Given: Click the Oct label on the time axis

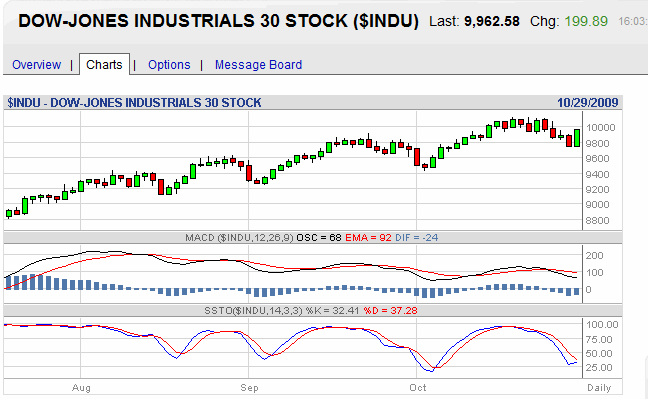Looking at the screenshot, I should (417, 388).
